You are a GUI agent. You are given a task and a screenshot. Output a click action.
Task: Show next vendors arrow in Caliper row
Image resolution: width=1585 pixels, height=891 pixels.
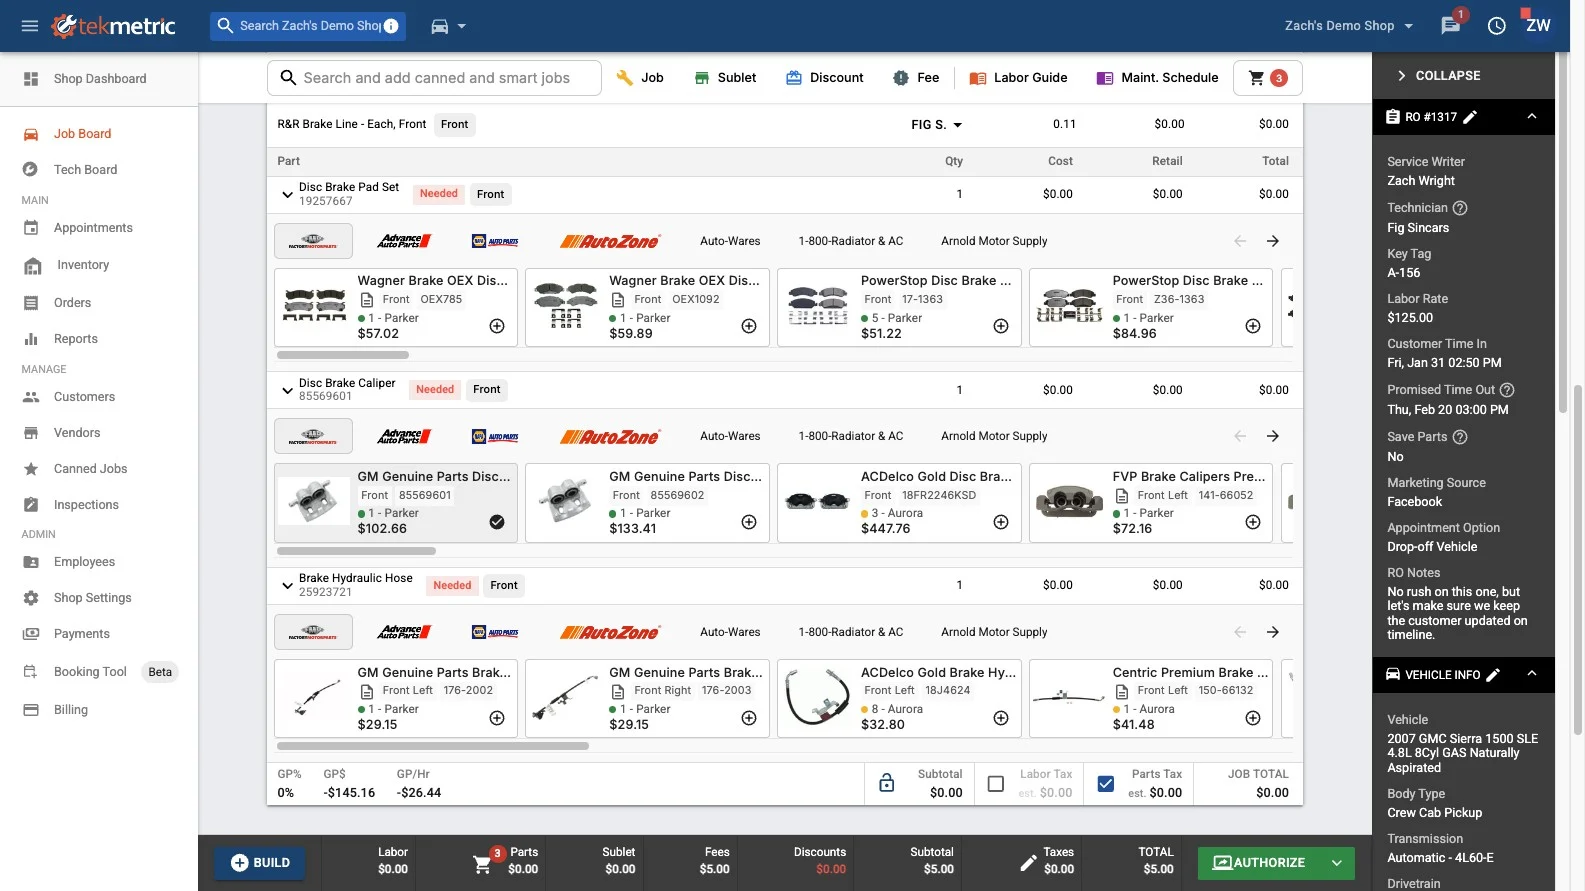1273,436
